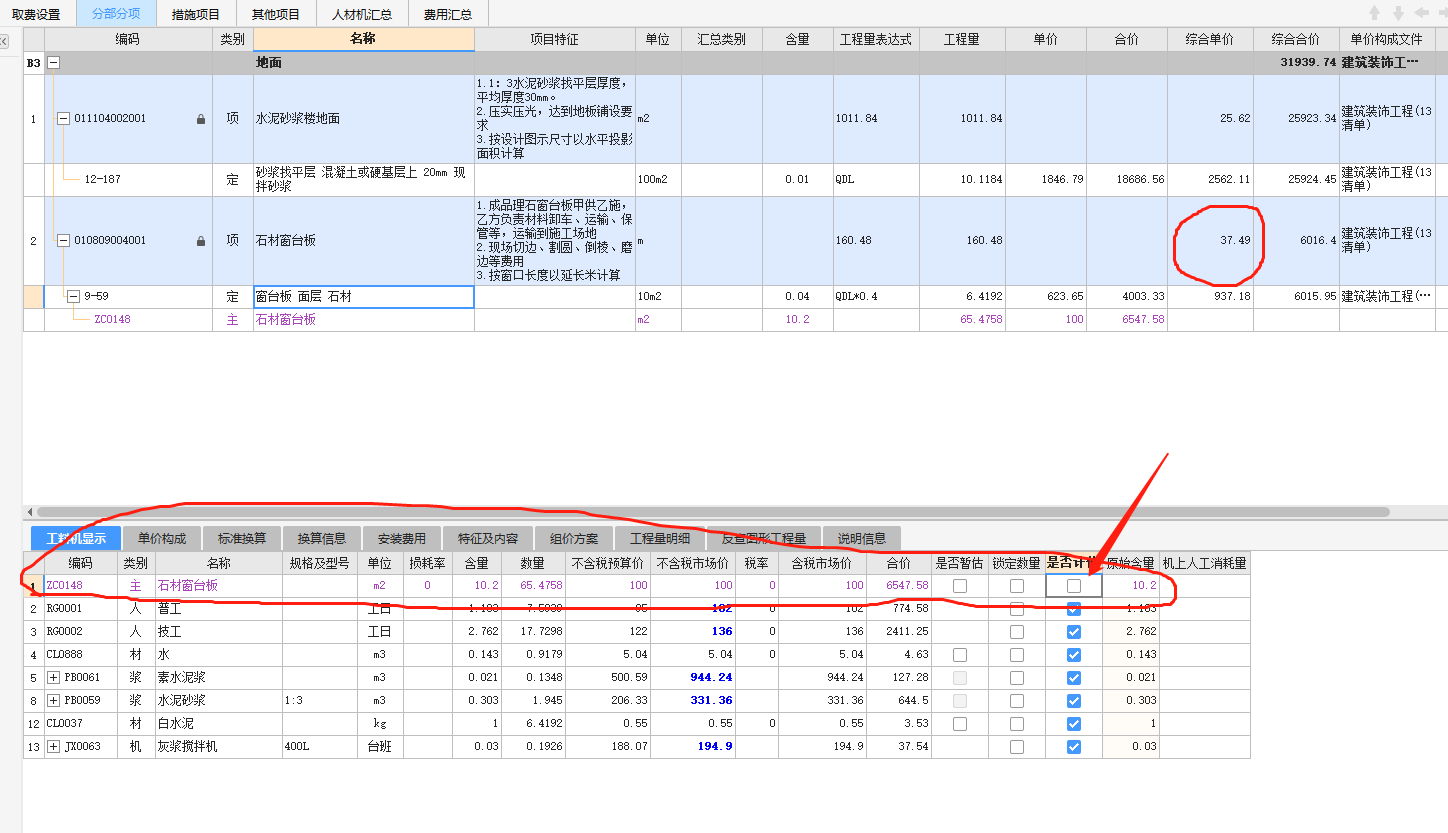
Task: Select the 安装费用 bottom tab
Action: (x=402, y=538)
